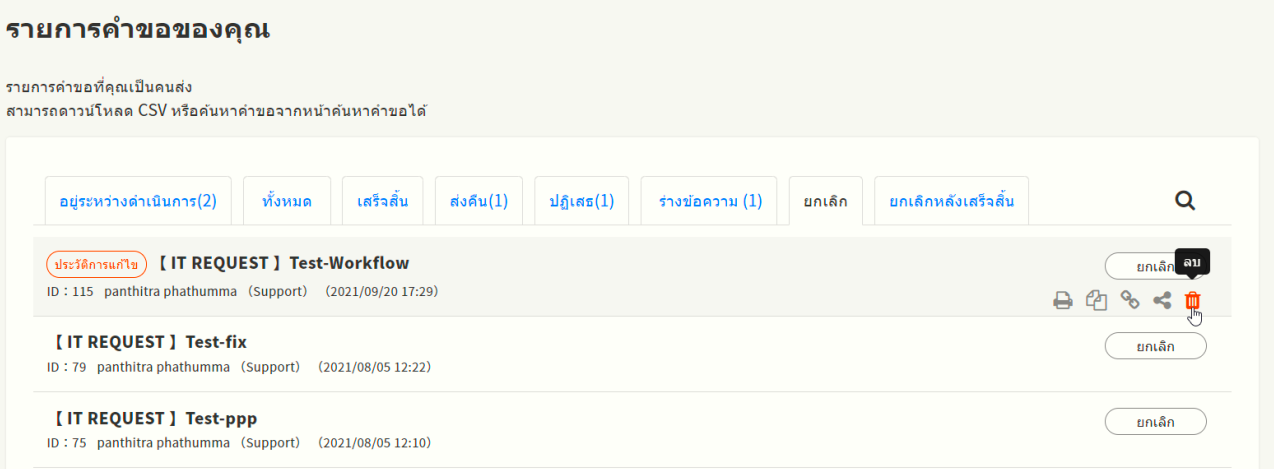
Task: Open the Test-fix request
Action: tap(148, 342)
